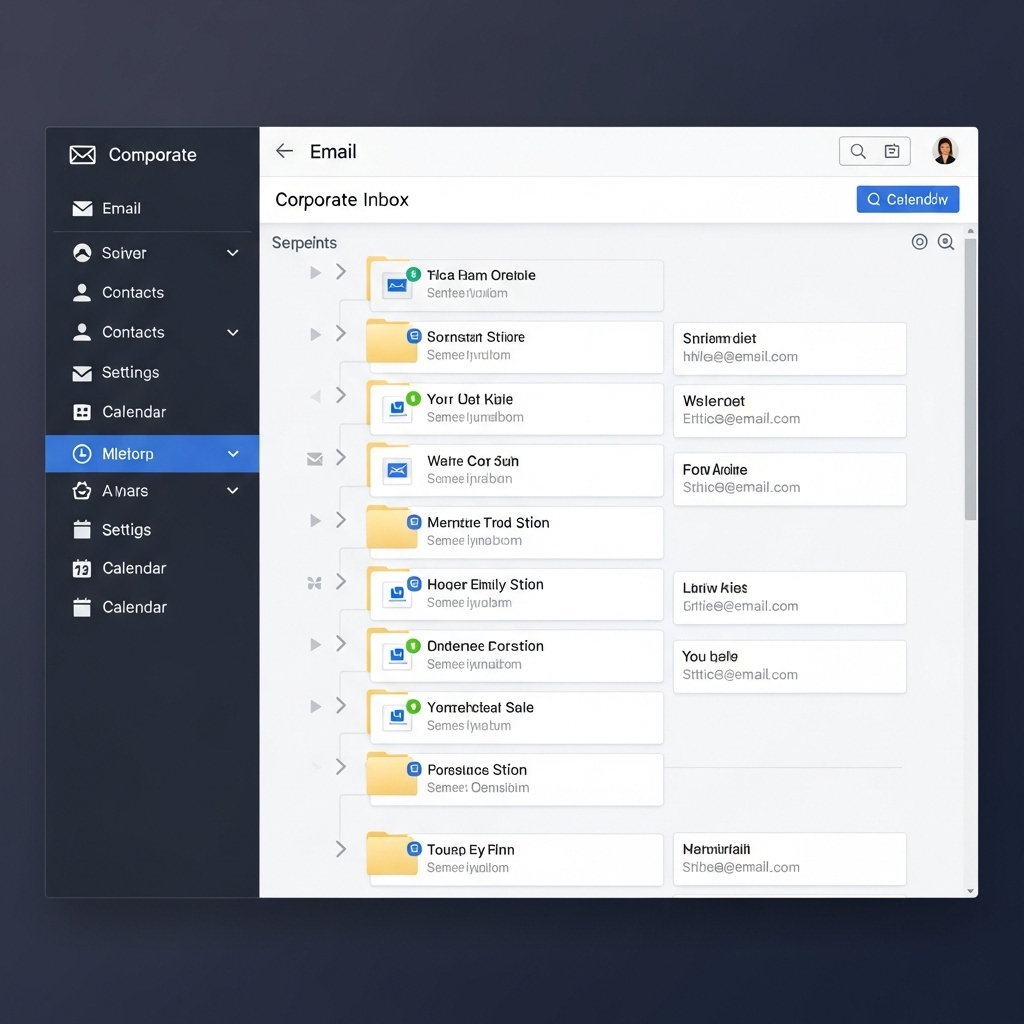Click the circular target icon near Serpeints
Image resolution: width=1024 pixels, height=1024 pixels.
pos(919,242)
